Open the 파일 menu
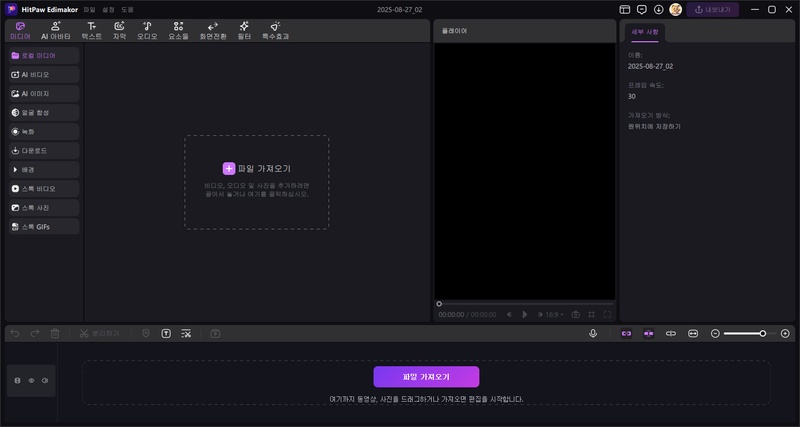Viewport: 800px width, 427px height. (x=89, y=10)
